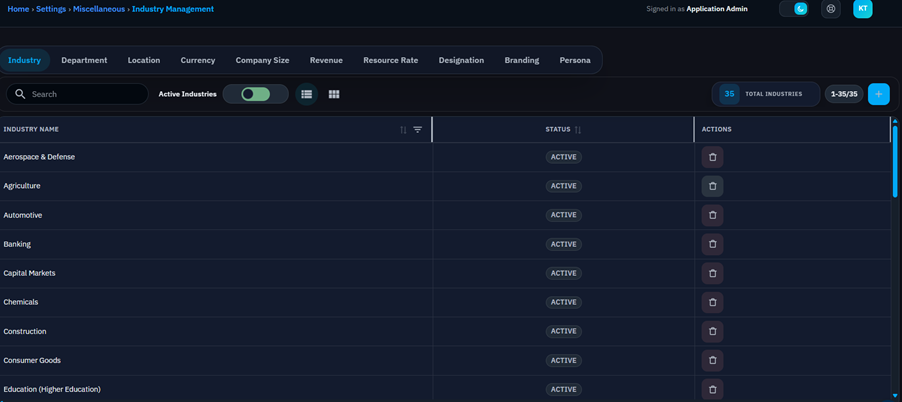Click the search magnifier icon
This screenshot has width=902, height=402.
click(x=20, y=94)
